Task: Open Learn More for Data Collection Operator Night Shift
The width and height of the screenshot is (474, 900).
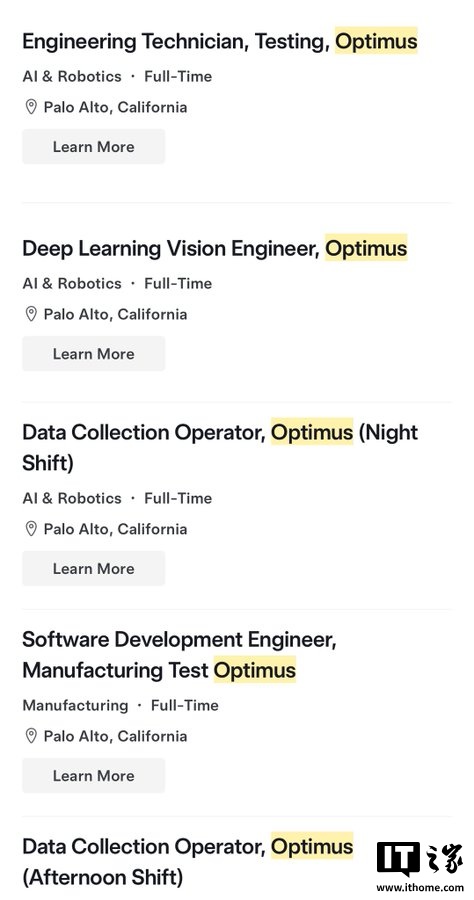Action: tap(94, 569)
